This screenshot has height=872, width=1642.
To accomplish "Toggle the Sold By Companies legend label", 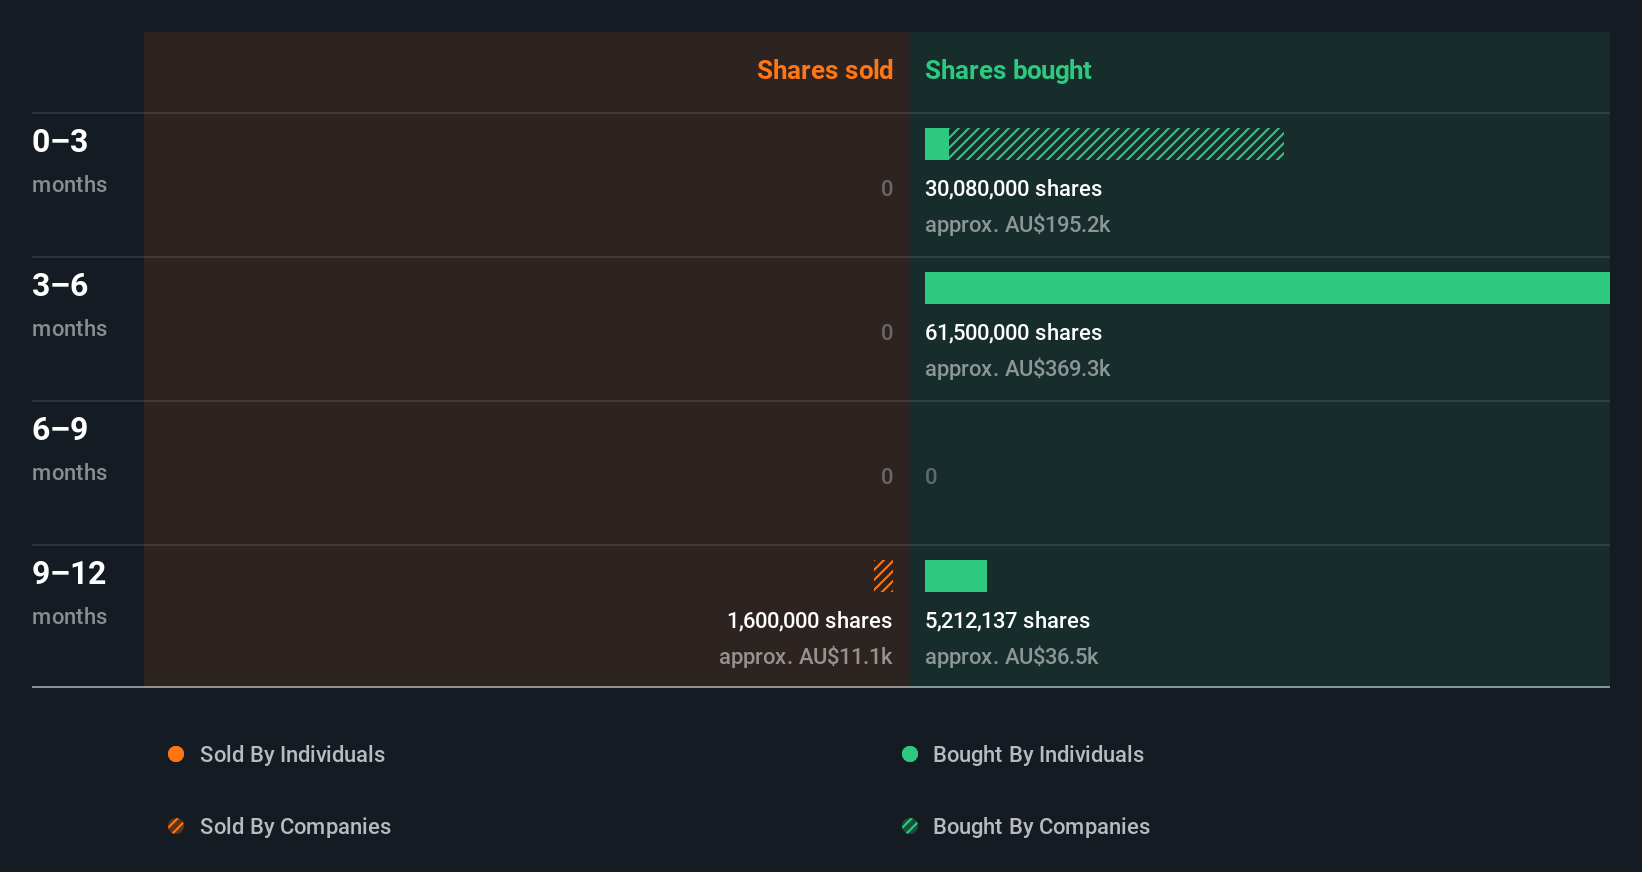I will (x=295, y=826).
